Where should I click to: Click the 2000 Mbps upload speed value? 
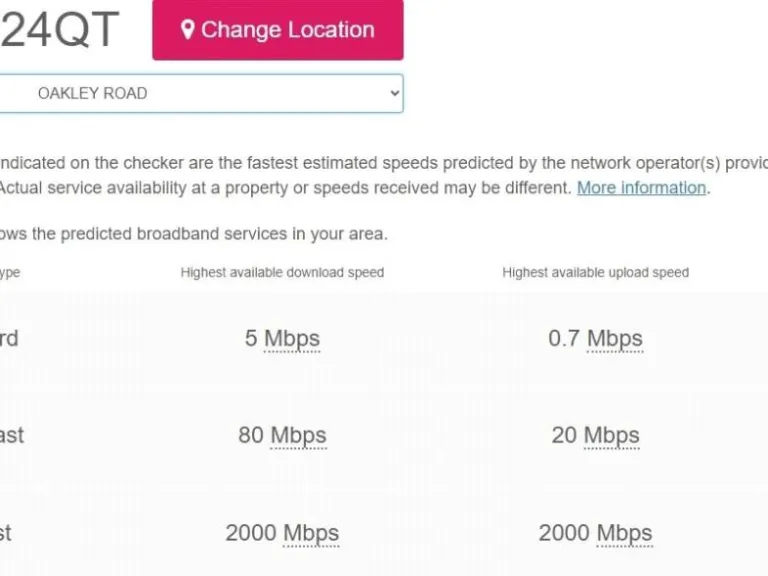(x=595, y=533)
